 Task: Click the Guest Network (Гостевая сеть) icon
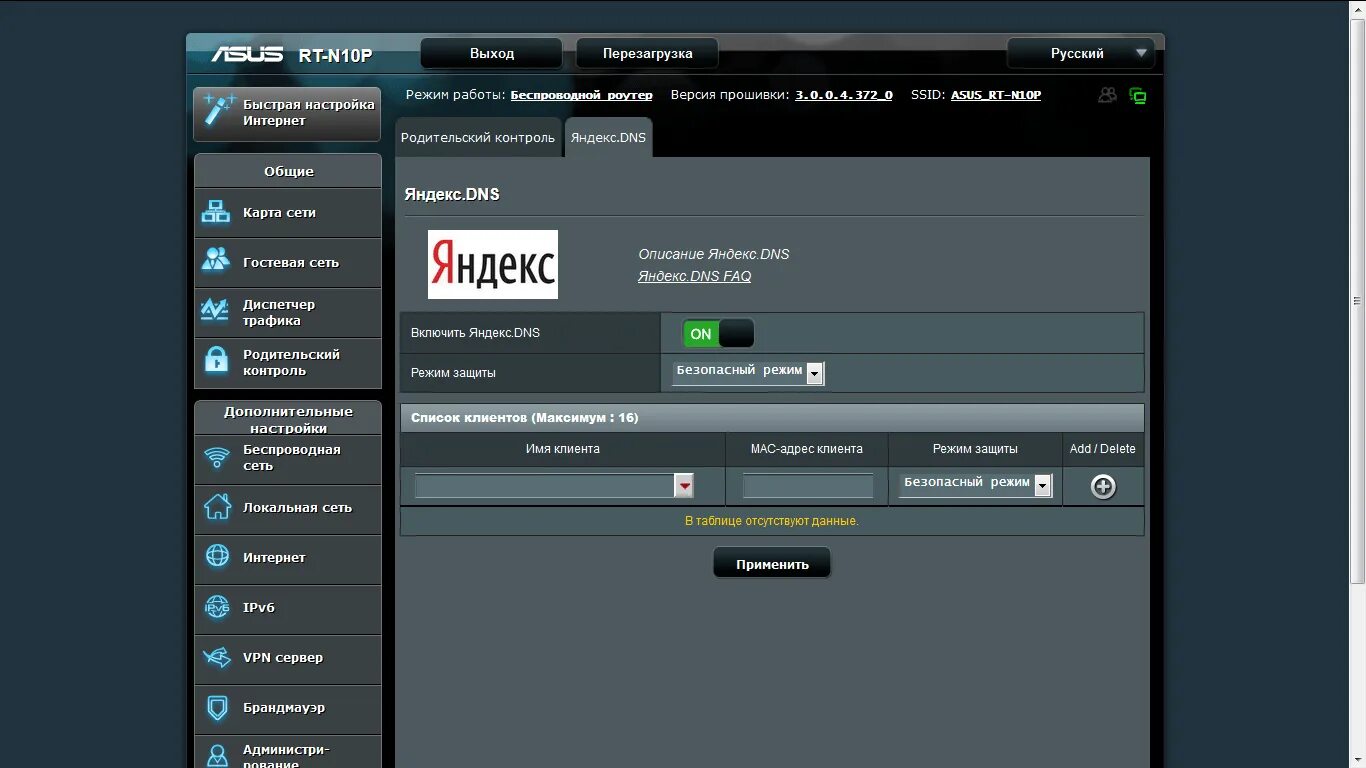[x=216, y=260]
